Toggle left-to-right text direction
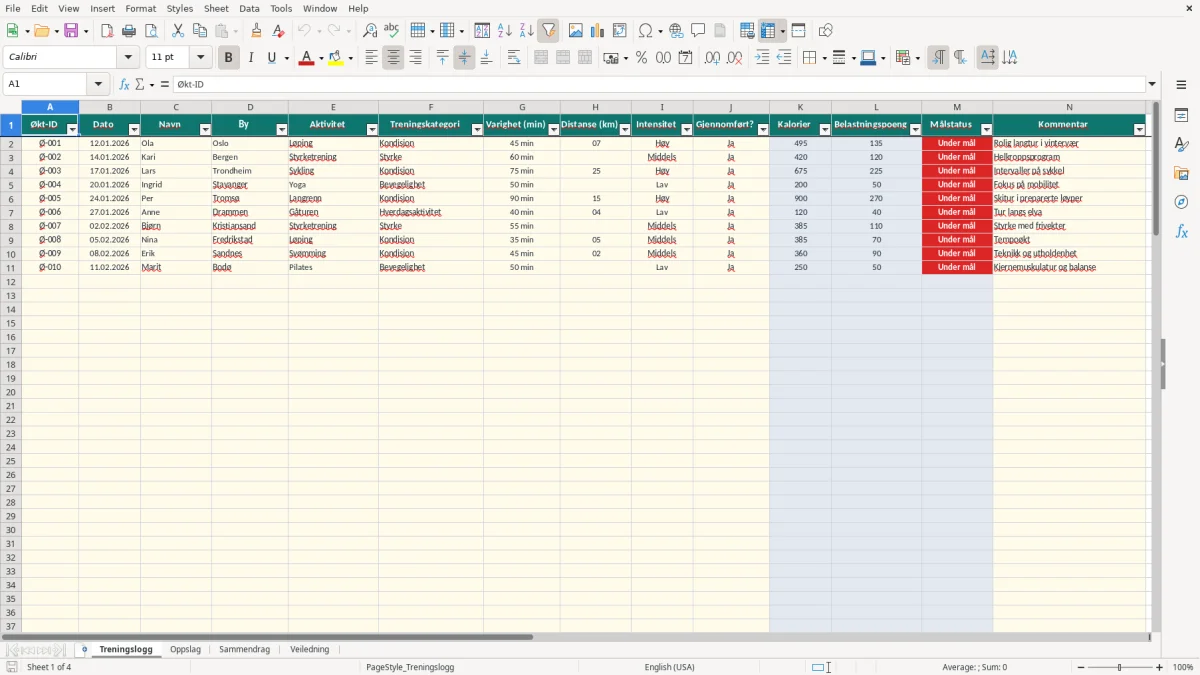Screen dimensions: 1200x675 [938, 58]
